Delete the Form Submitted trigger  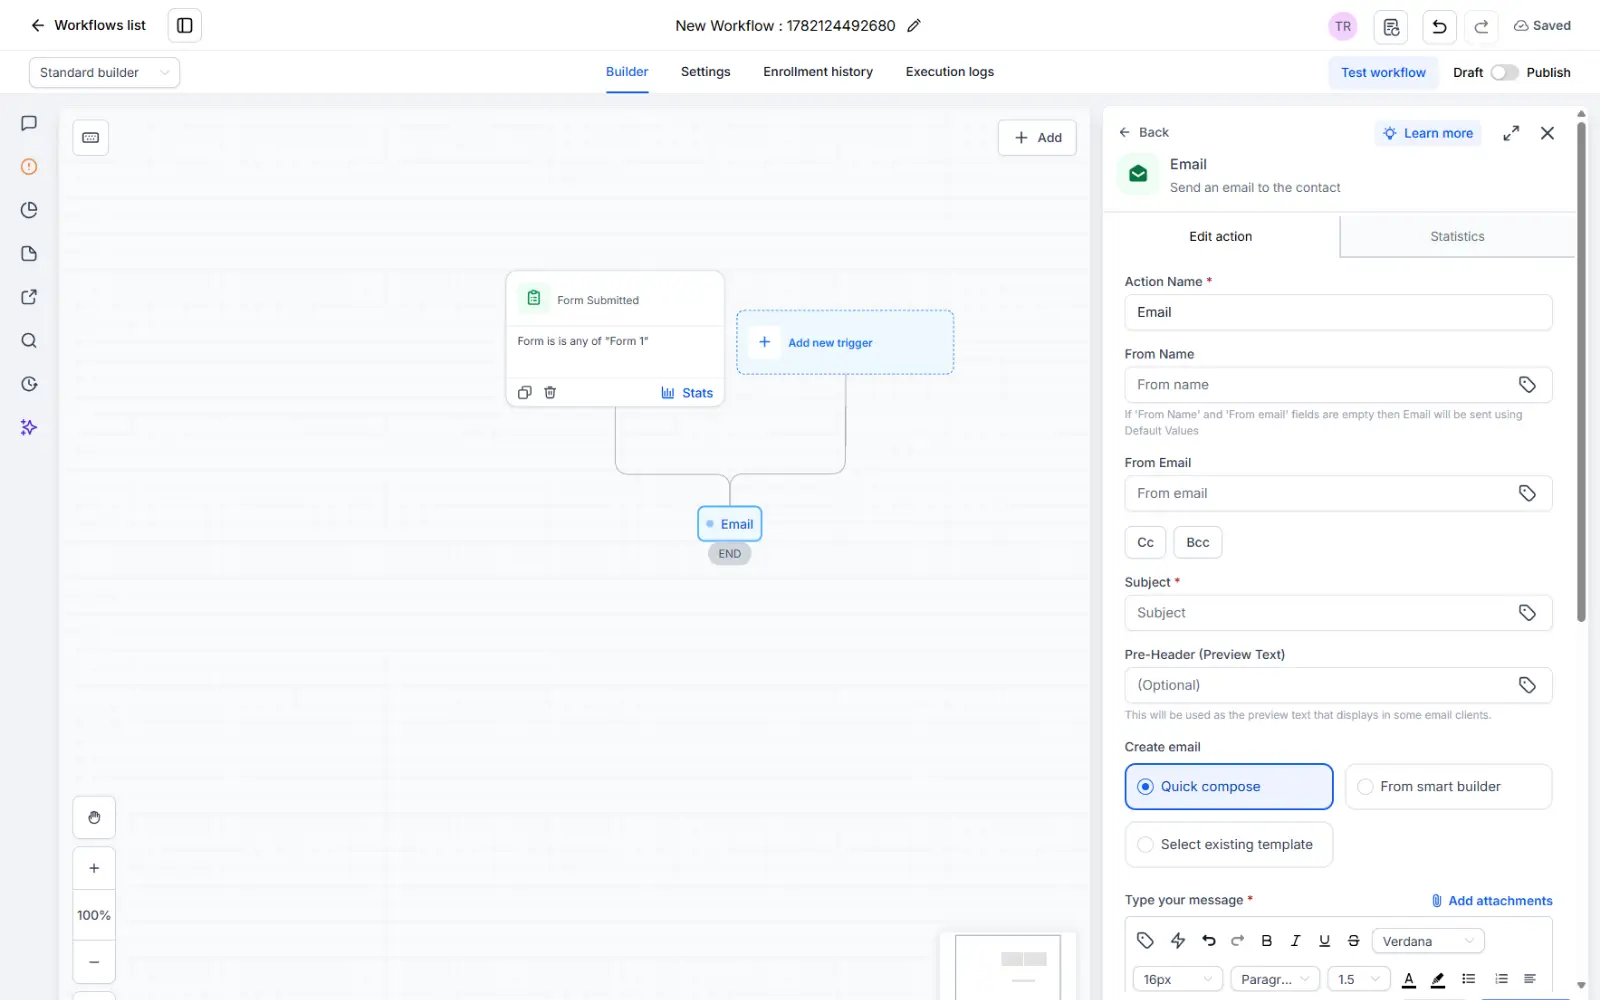click(x=550, y=392)
